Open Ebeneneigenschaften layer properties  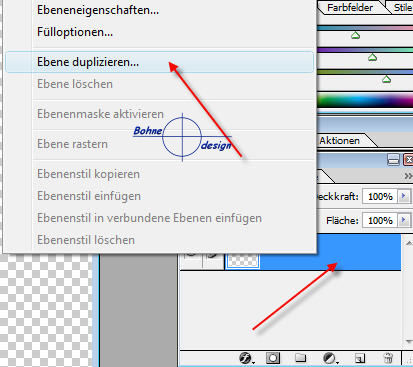98,10
